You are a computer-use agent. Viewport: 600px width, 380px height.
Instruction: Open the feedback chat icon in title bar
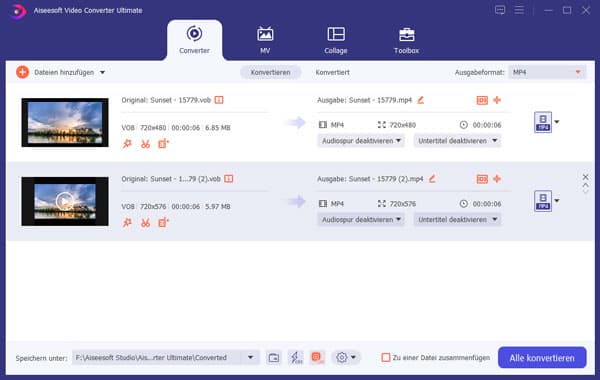click(x=500, y=10)
